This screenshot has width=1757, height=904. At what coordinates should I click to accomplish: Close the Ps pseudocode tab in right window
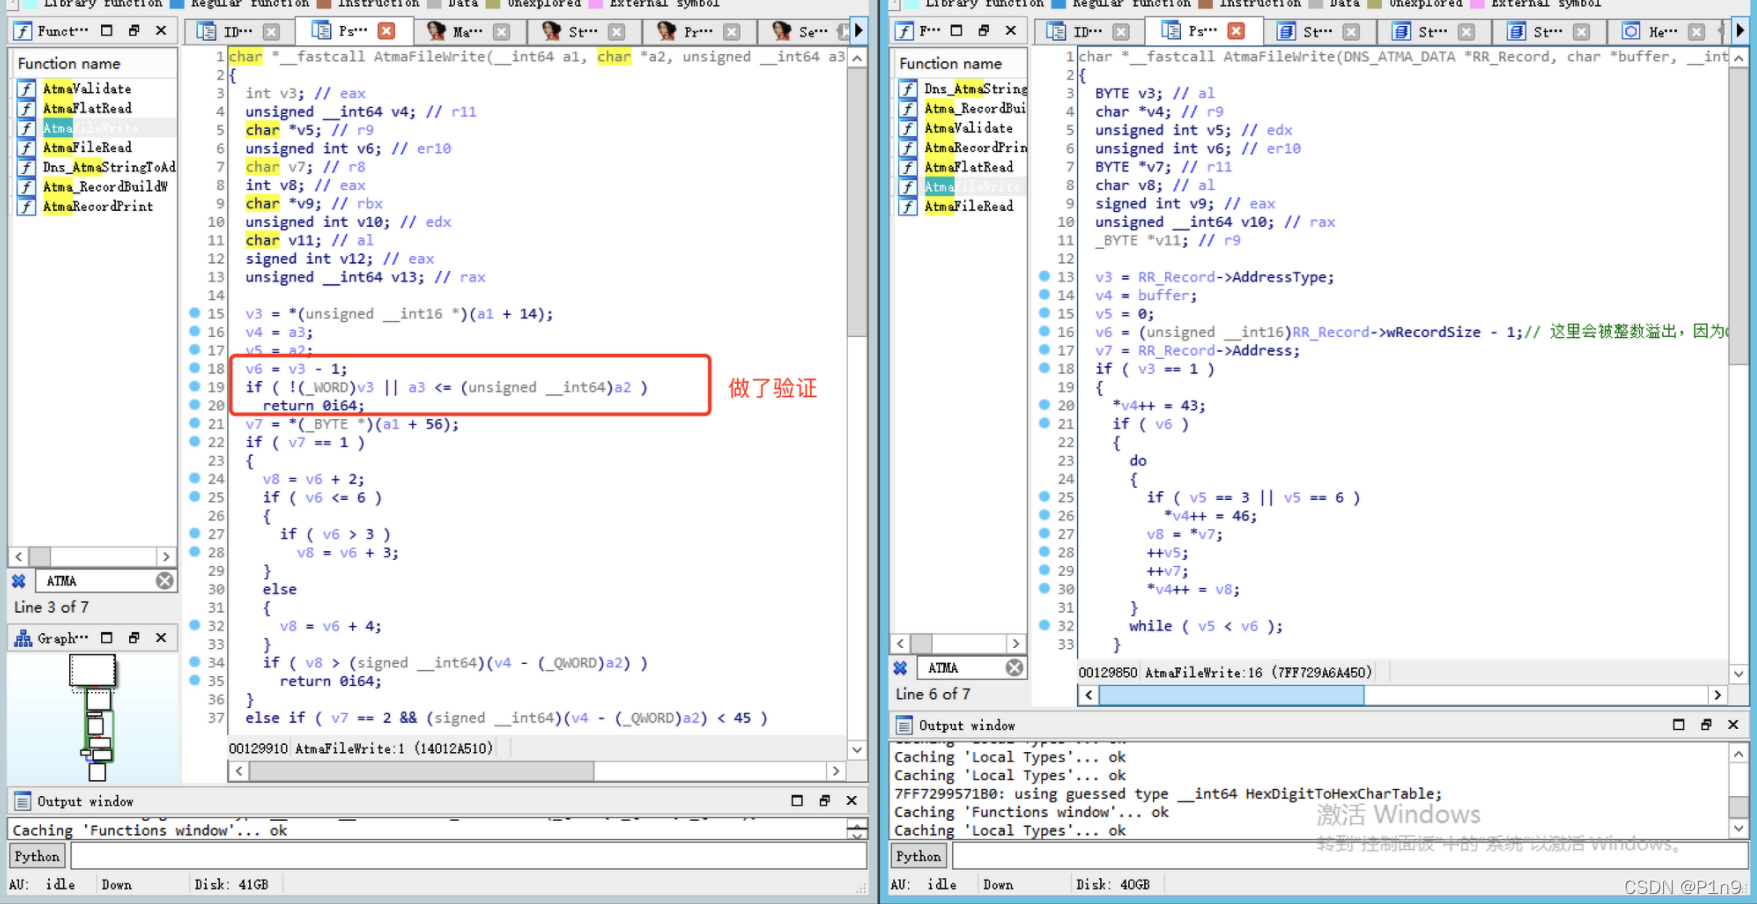point(1236,31)
